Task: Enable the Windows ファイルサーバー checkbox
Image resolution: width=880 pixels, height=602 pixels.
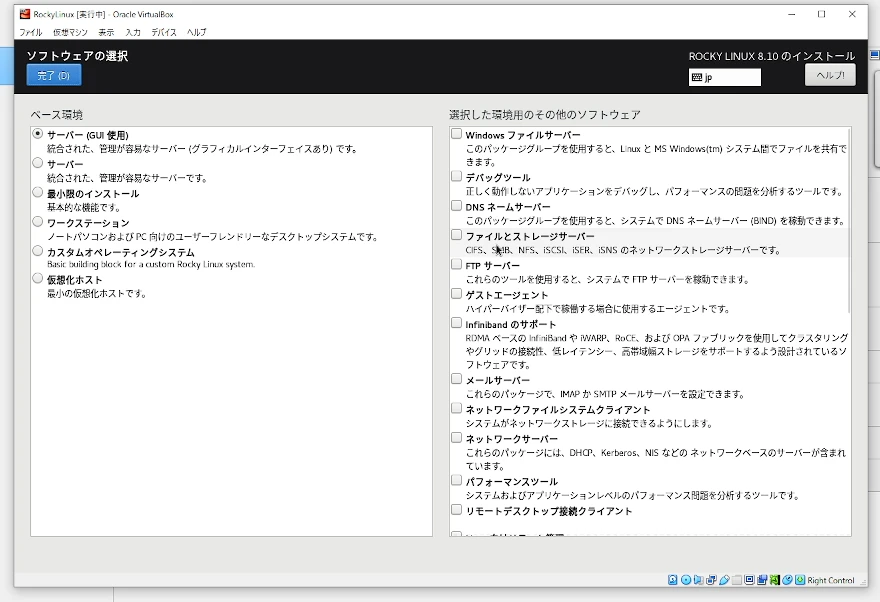Action: [x=456, y=134]
